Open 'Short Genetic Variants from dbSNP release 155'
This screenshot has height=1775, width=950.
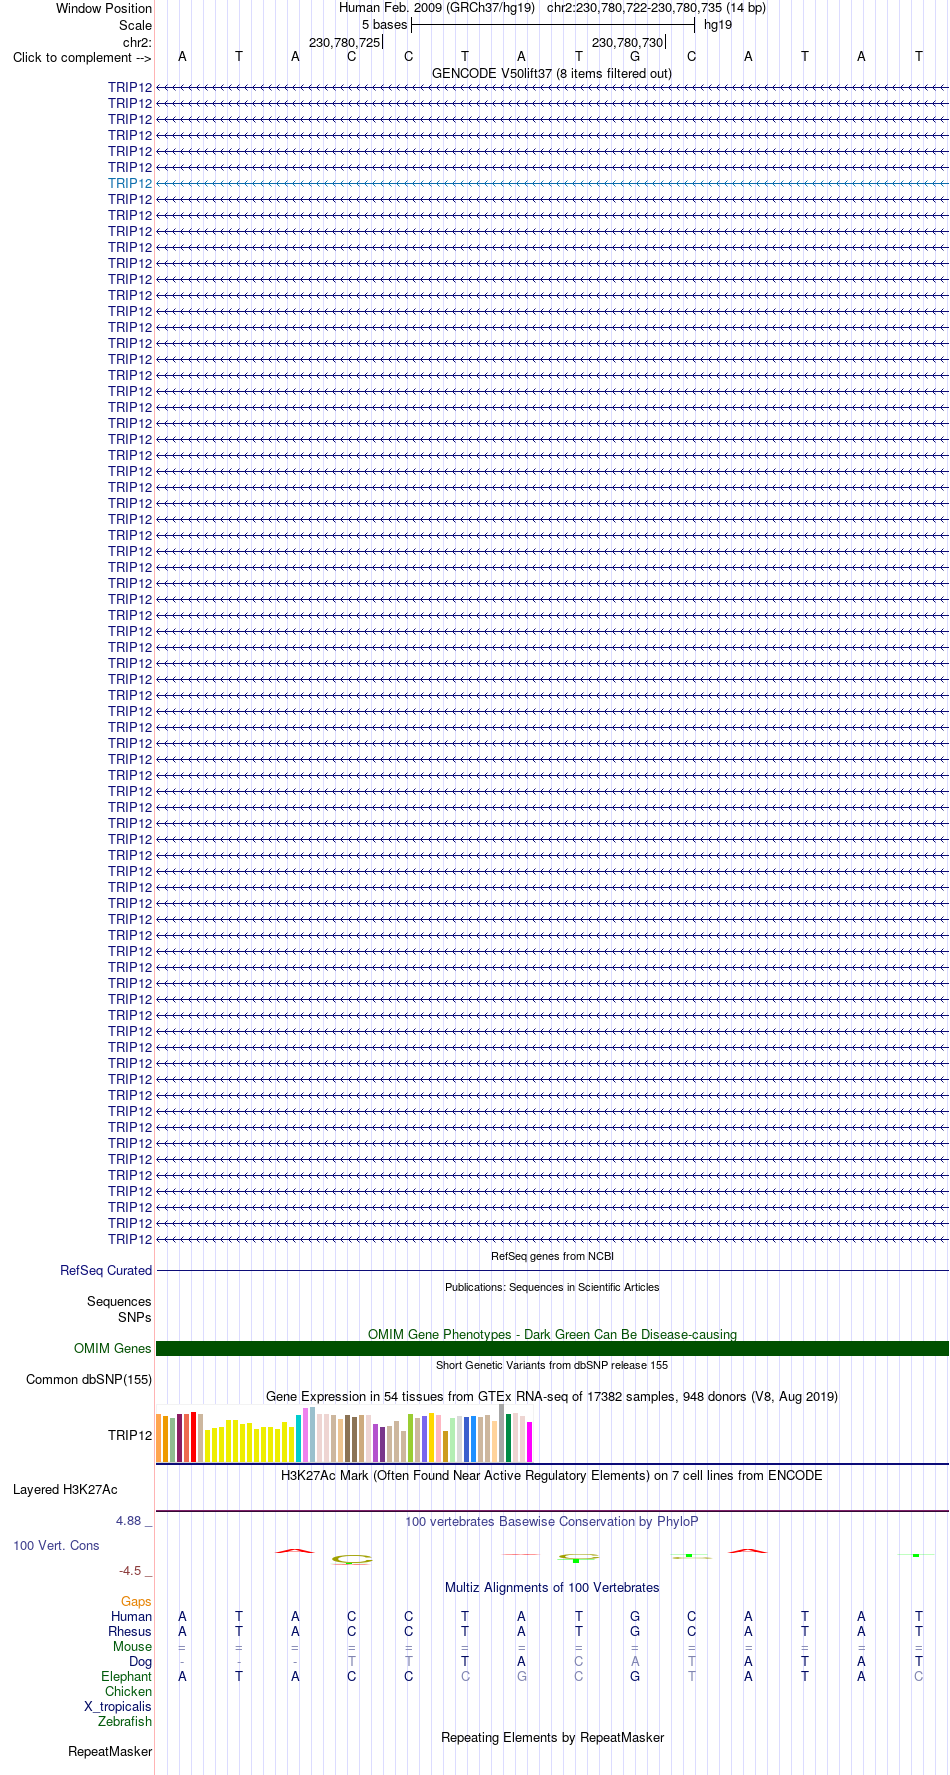click(552, 1365)
